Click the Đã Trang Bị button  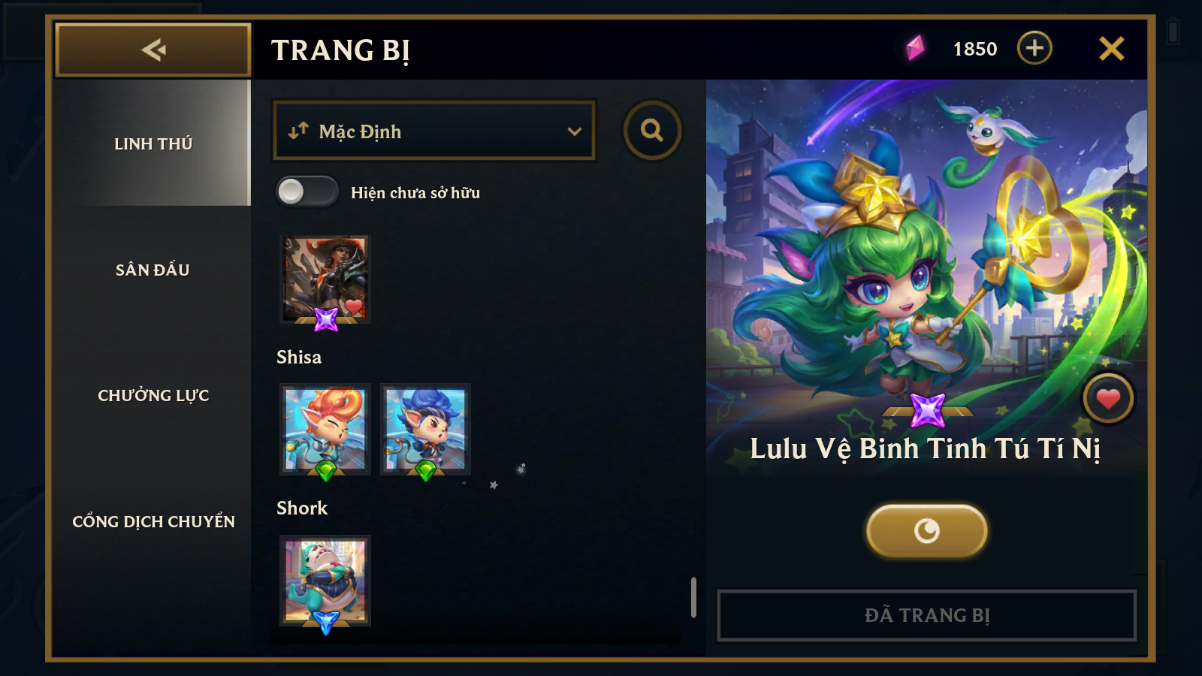point(927,615)
